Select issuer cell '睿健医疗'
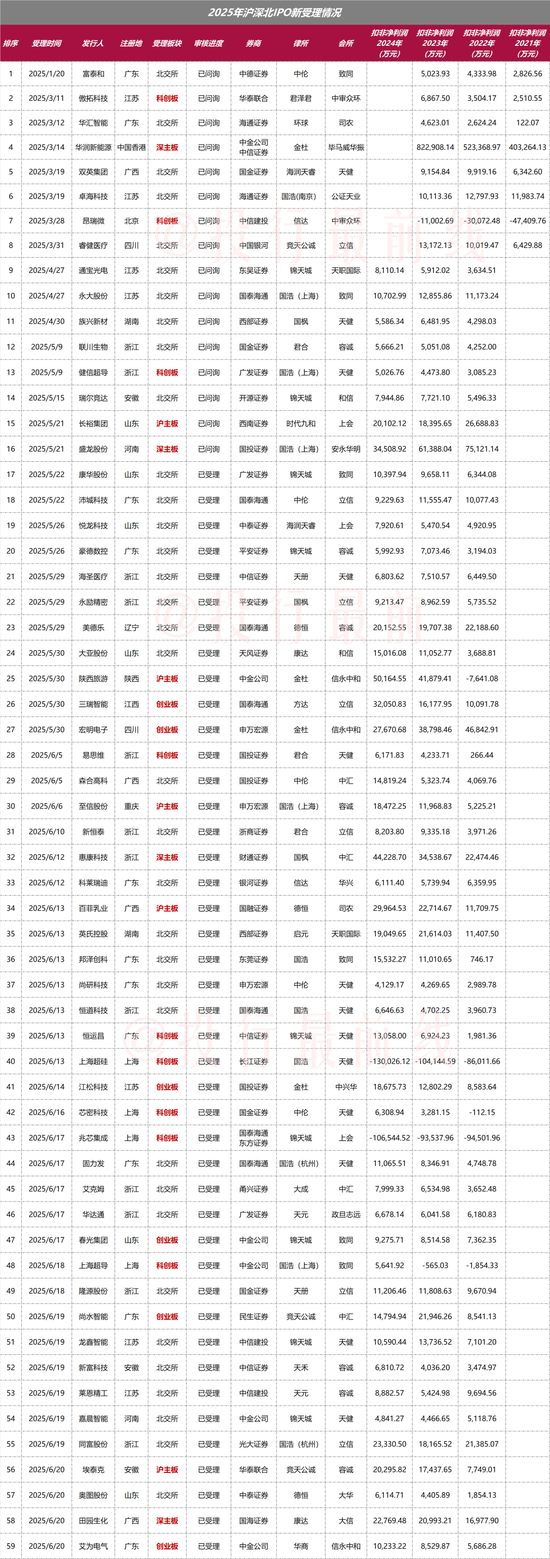The height and width of the screenshot is (1559, 550). 93,244
